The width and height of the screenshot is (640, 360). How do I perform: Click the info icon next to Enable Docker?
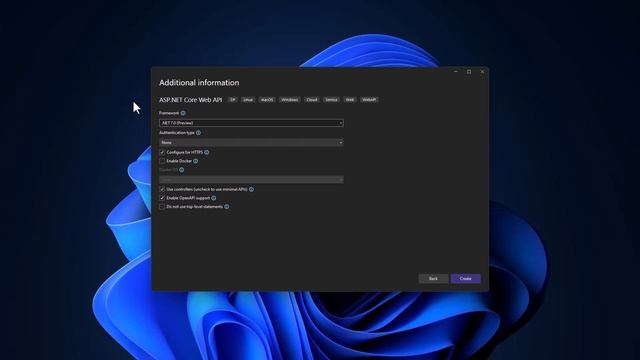196,161
